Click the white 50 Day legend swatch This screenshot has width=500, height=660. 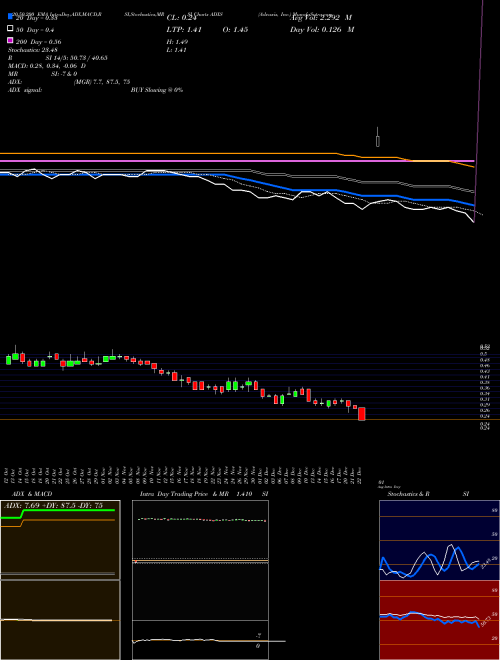click(x=10, y=29)
